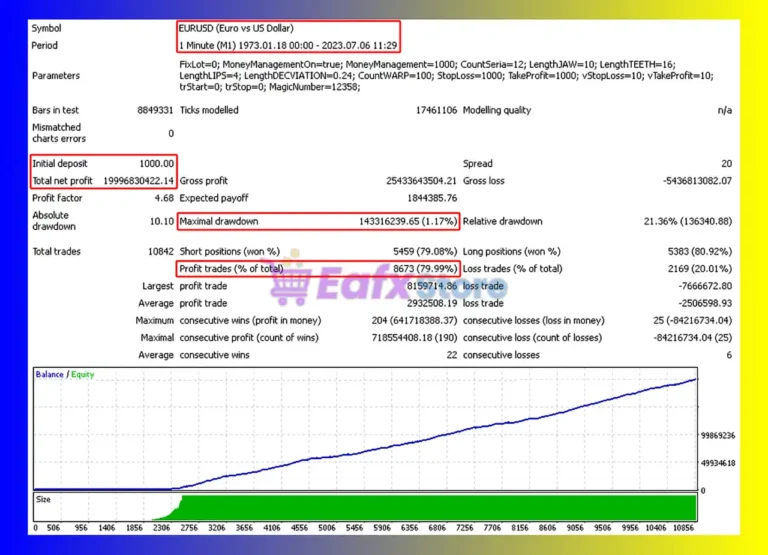Click the Loss trades value 2169 (20.01%)
768x555 pixels.
pyautogui.click(x=700, y=268)
